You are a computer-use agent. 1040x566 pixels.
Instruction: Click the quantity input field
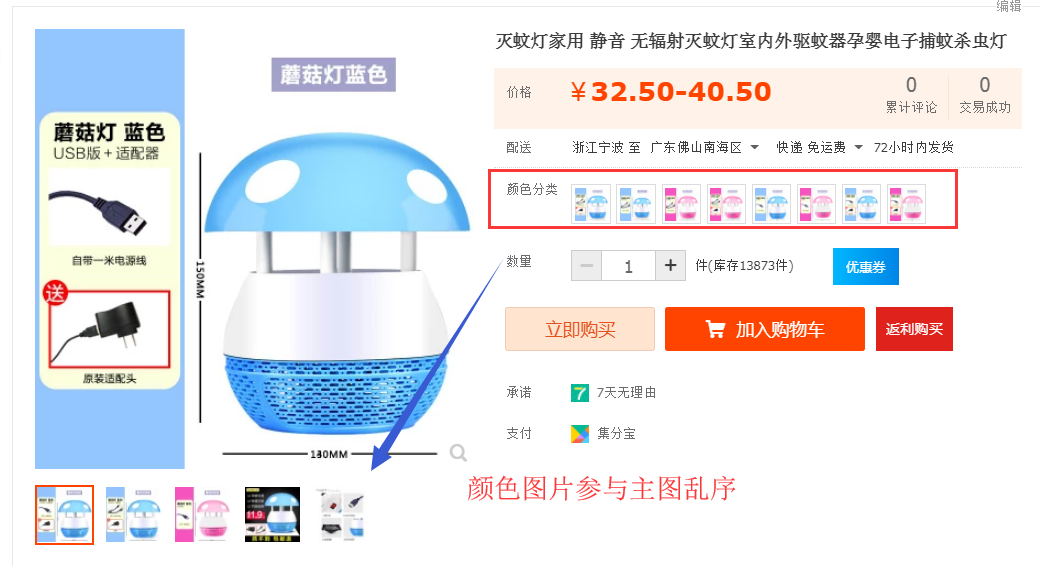coord(628,265)
